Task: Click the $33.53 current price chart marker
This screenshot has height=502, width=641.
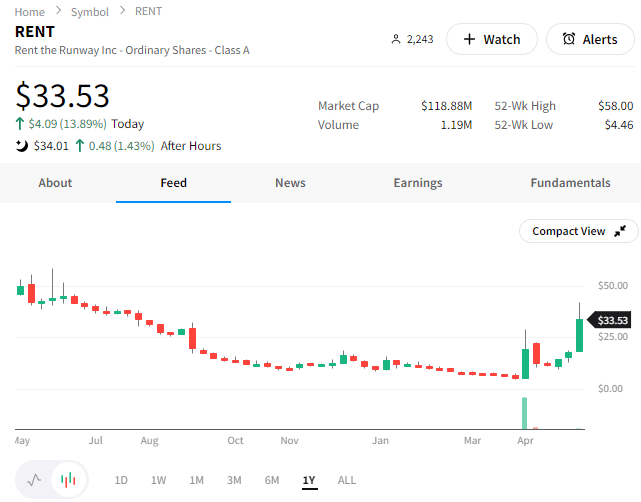Action: pos(609,320)
